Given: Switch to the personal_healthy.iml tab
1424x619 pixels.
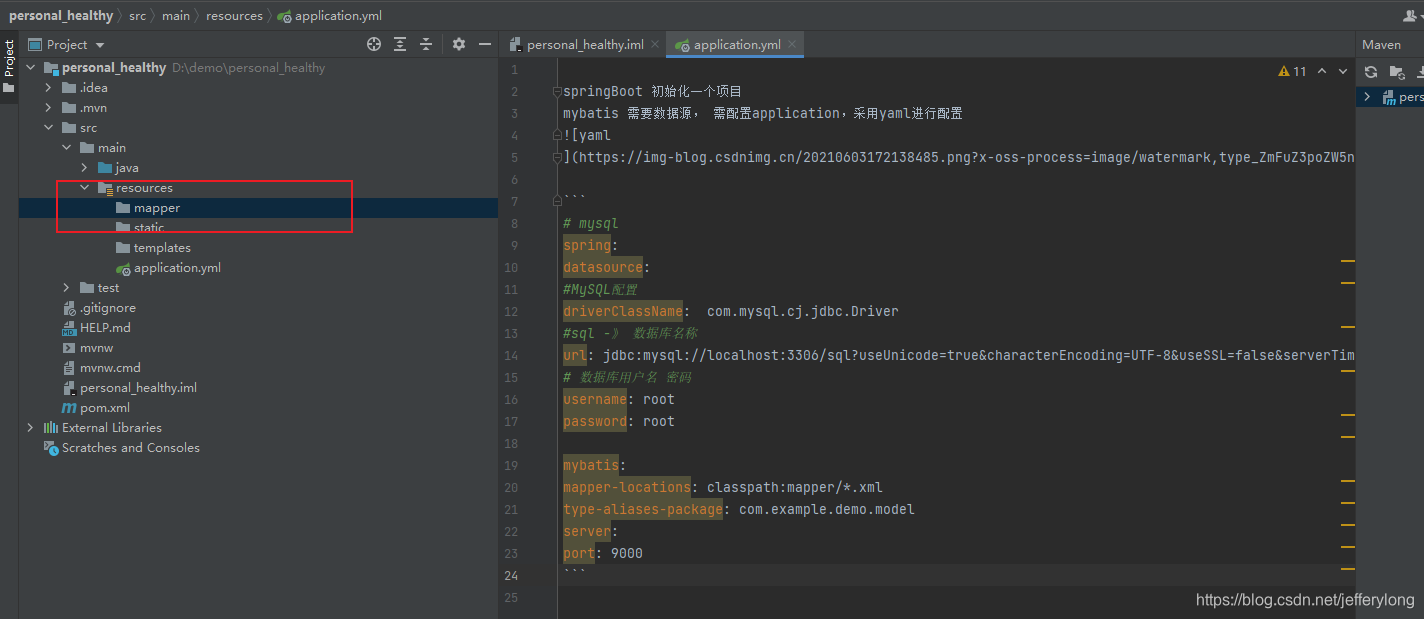Looking at the screenshot, I should pyautogui.click(x=584, y=44).
